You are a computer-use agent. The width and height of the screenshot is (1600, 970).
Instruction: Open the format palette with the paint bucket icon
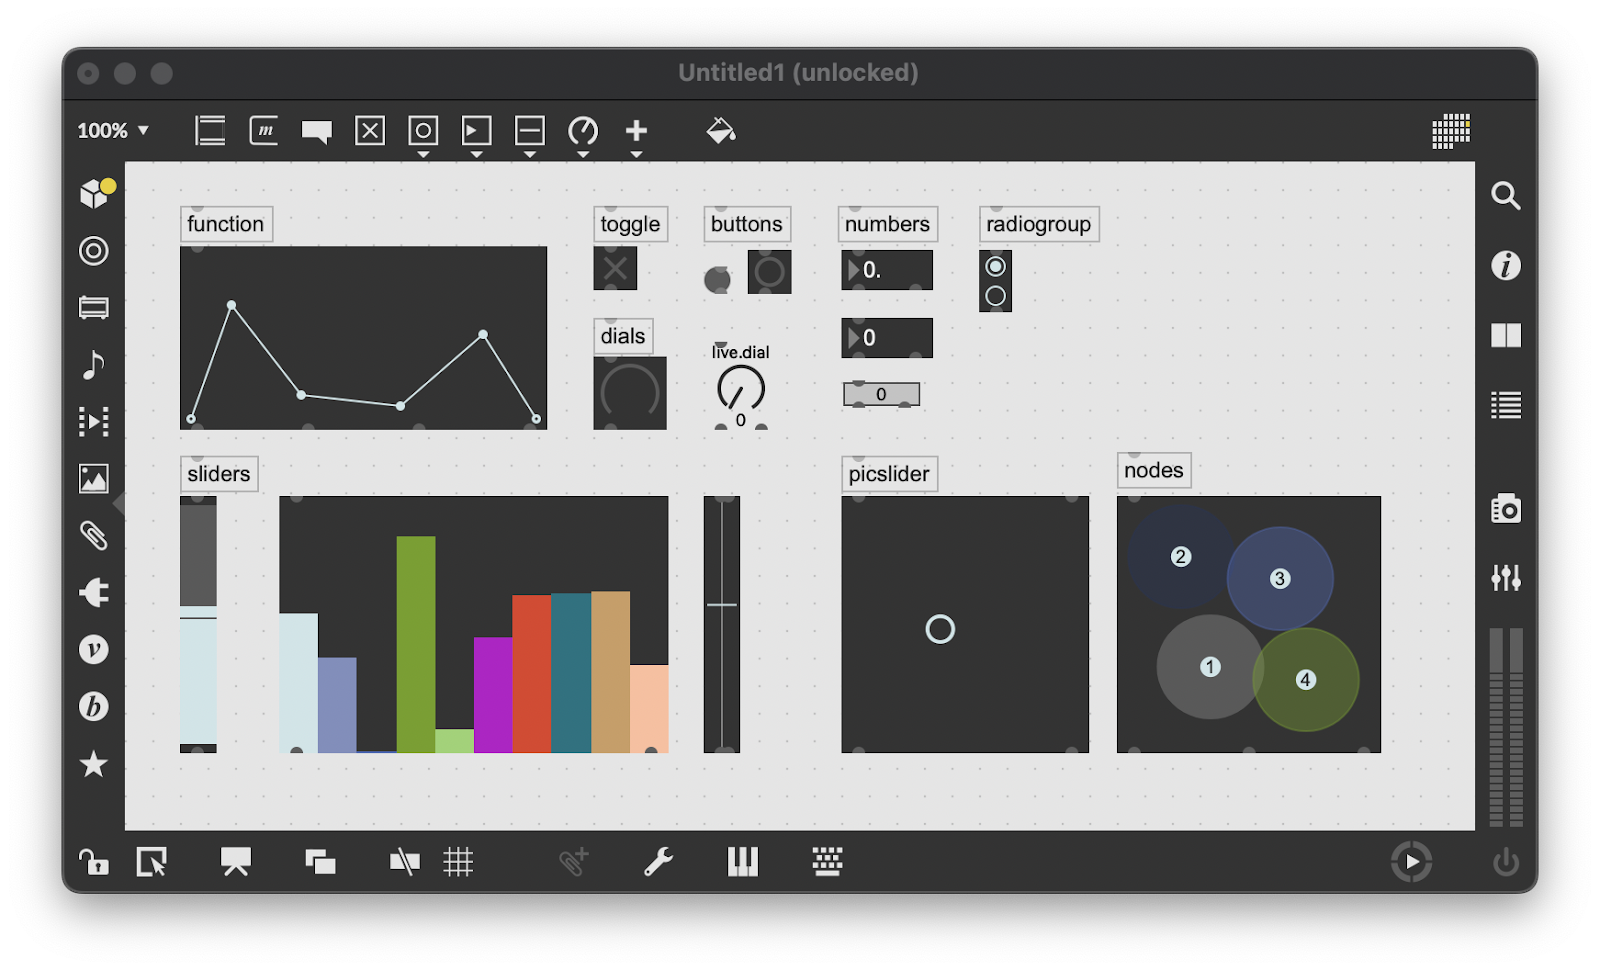coord(721,131)
